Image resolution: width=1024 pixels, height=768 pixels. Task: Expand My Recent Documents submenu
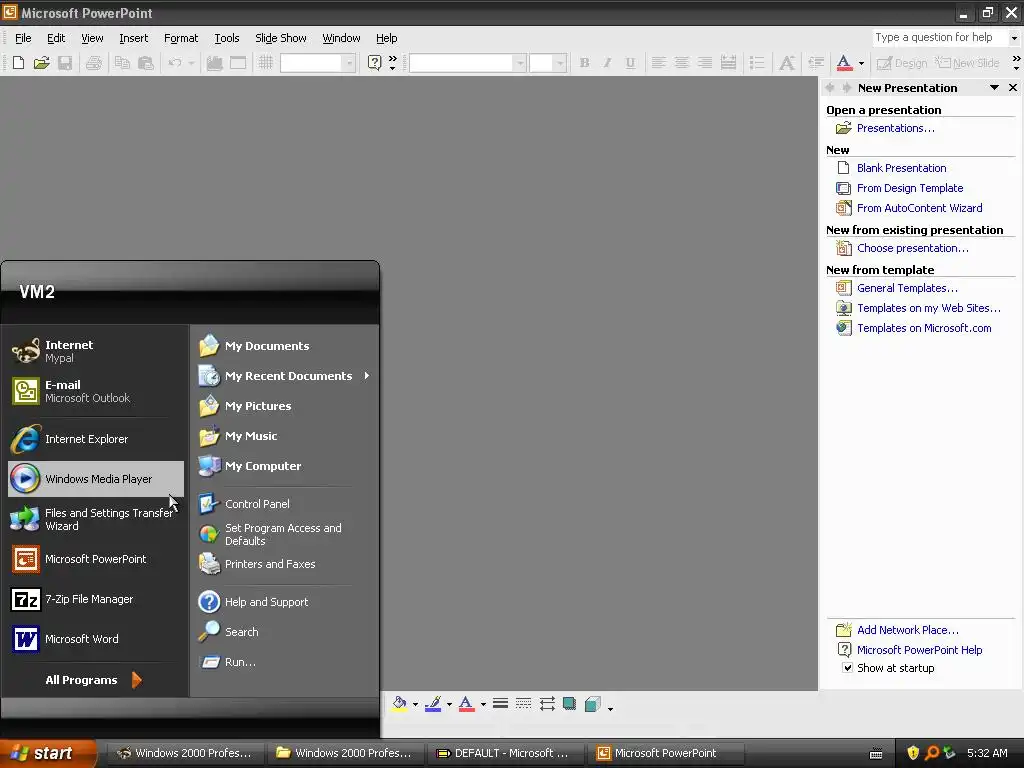tap(284, 376)
